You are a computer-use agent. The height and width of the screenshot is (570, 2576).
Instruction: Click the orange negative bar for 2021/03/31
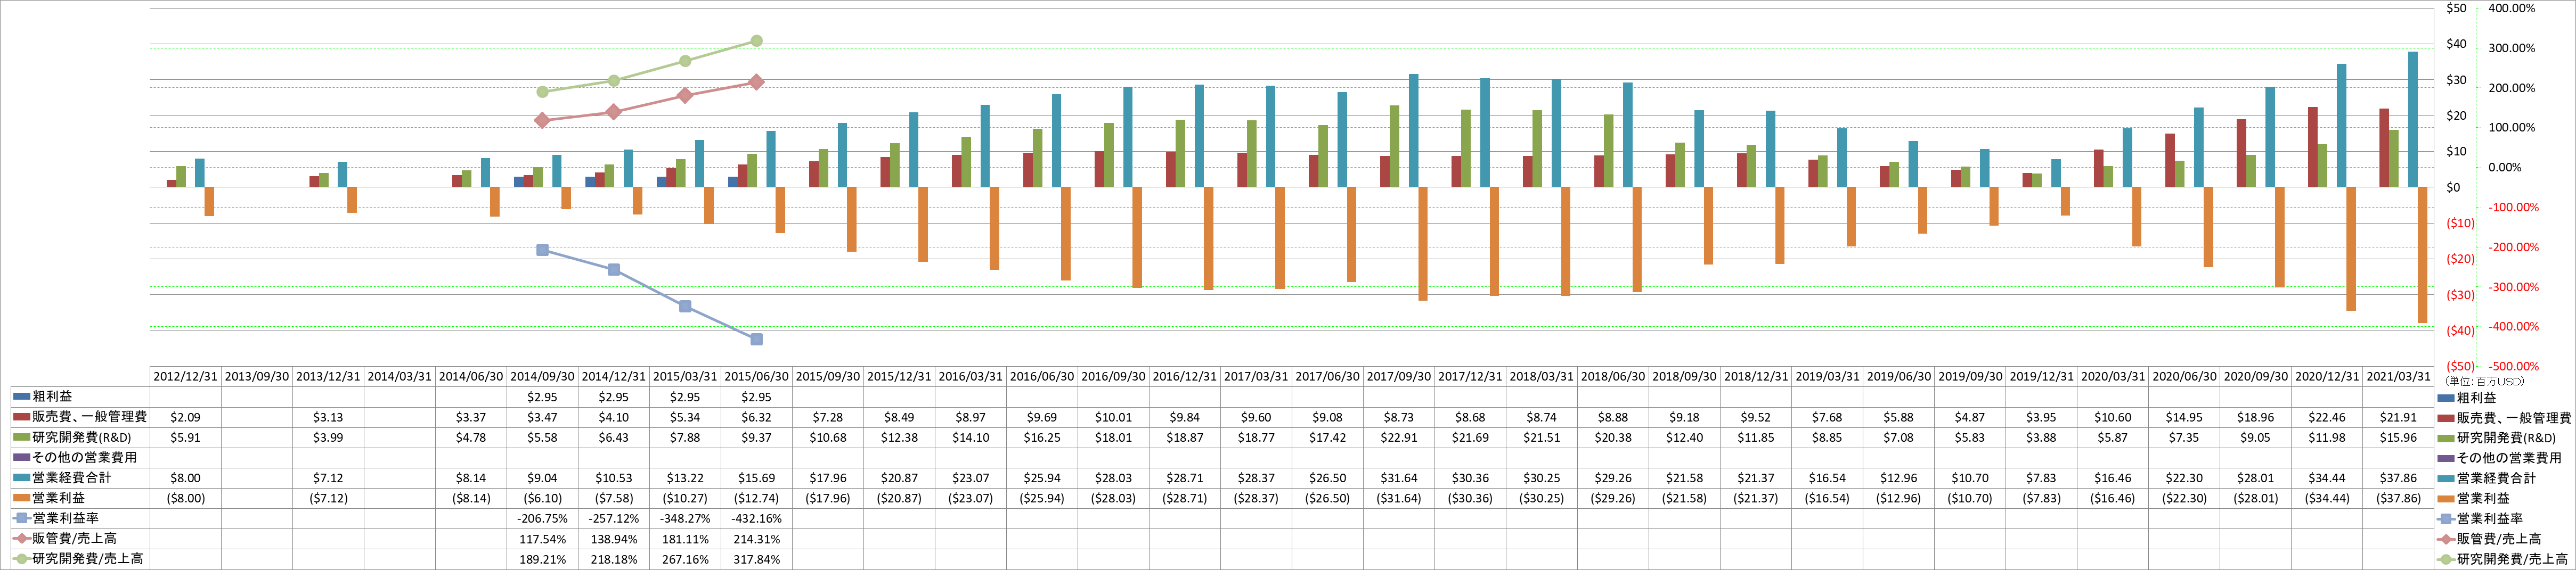pos(2422,255)
